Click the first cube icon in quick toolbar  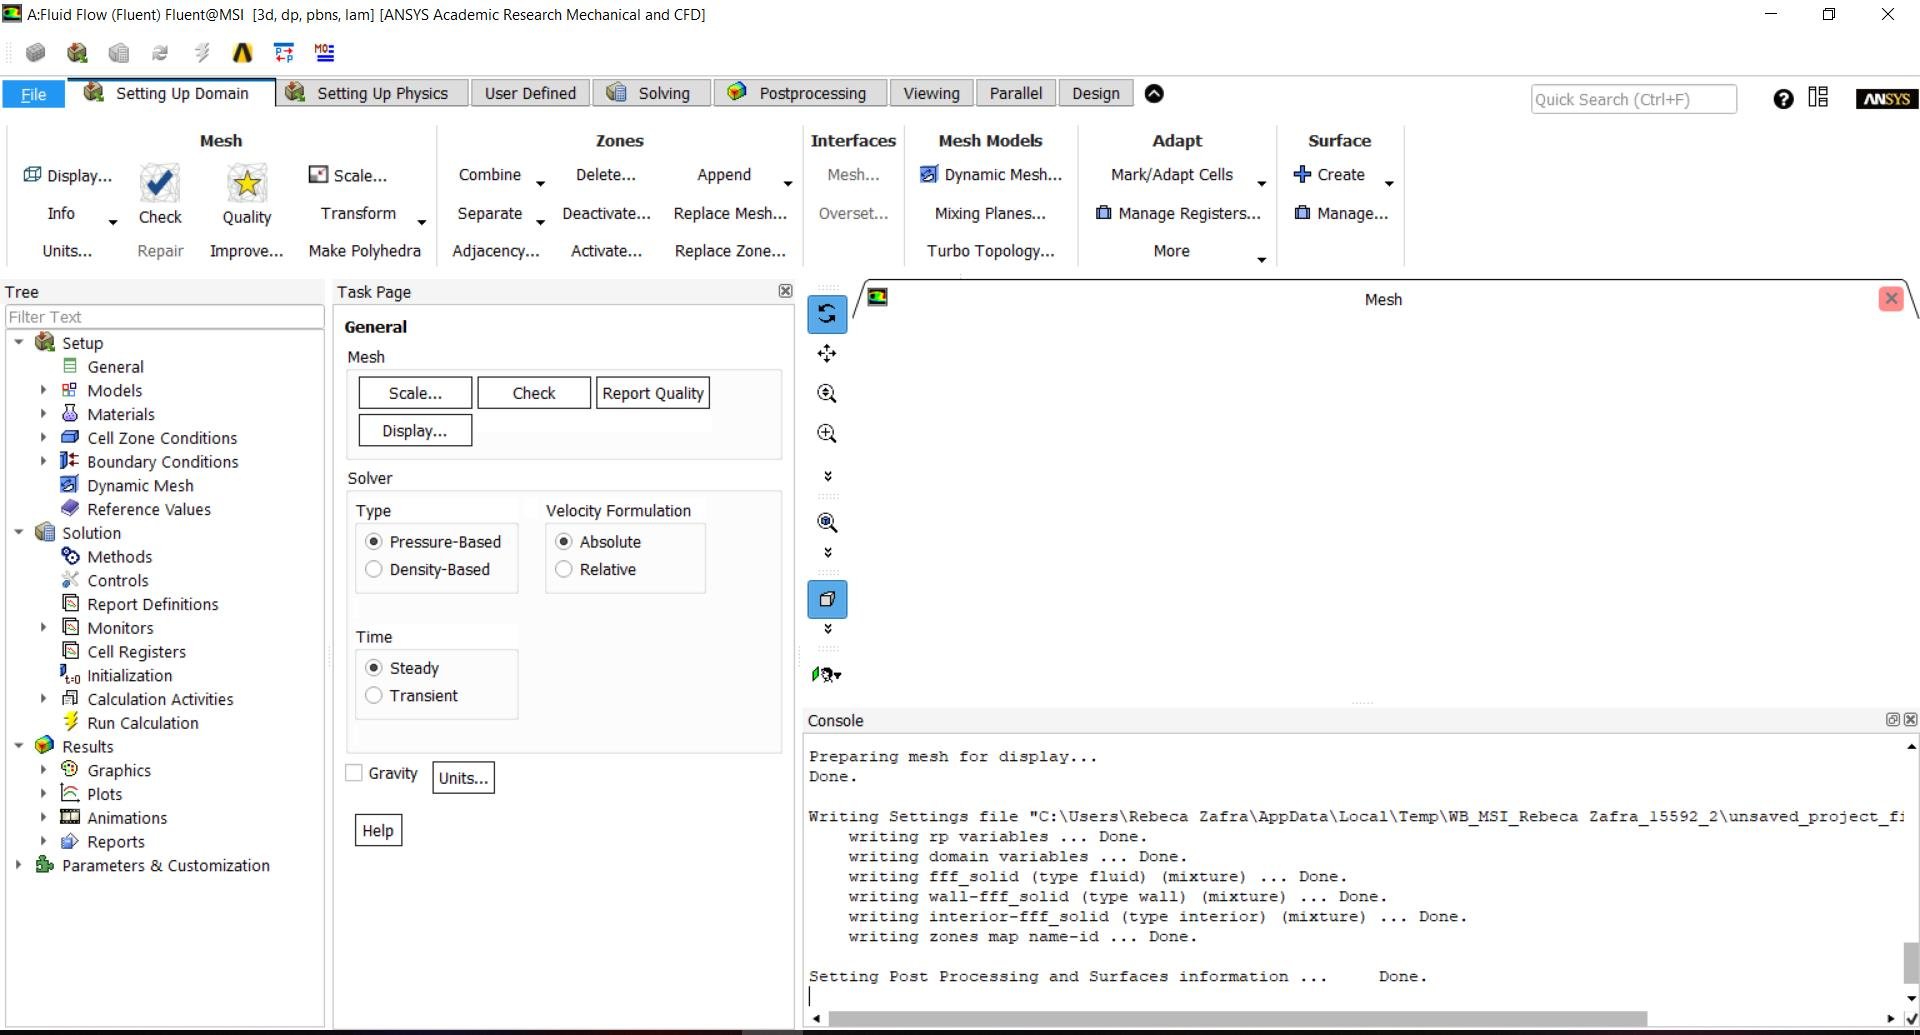coord(36,52)
